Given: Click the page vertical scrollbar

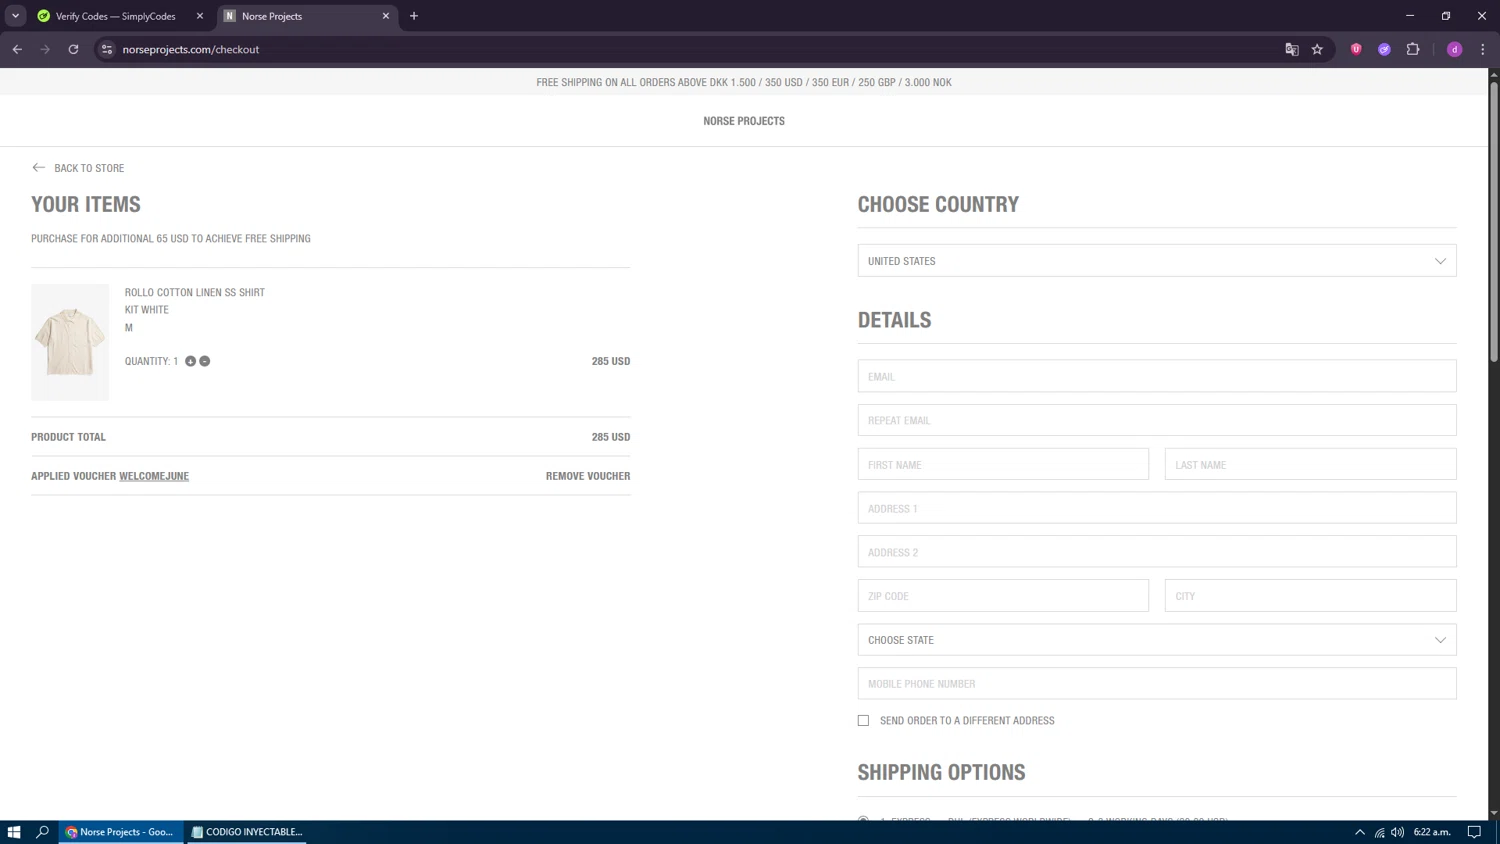Looking at the screenshot, I should 1494,220.
